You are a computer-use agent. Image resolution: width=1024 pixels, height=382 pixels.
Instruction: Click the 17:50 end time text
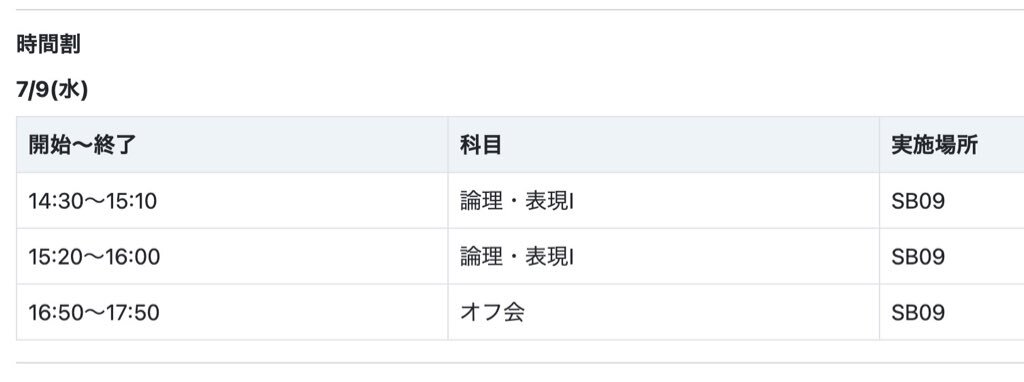(133, 313)
